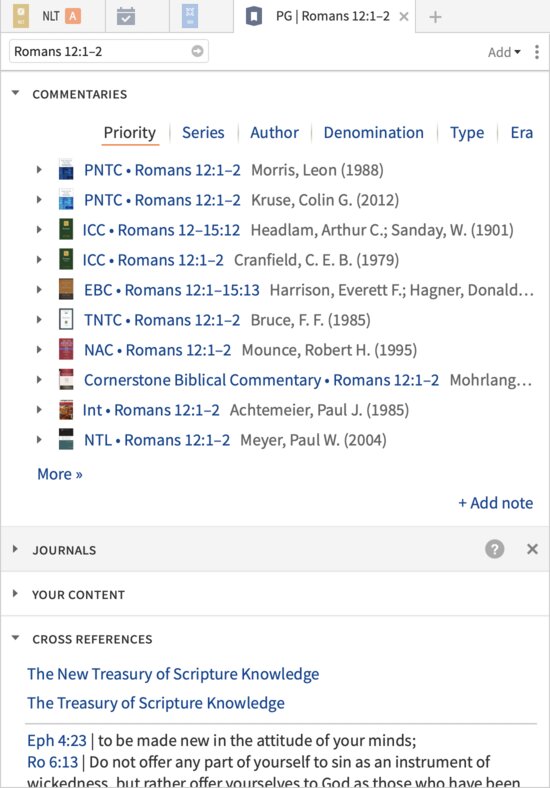This screenshot has width=550, height=788.
Task: Add a new tab with plus icon
Action: (435, 17)
